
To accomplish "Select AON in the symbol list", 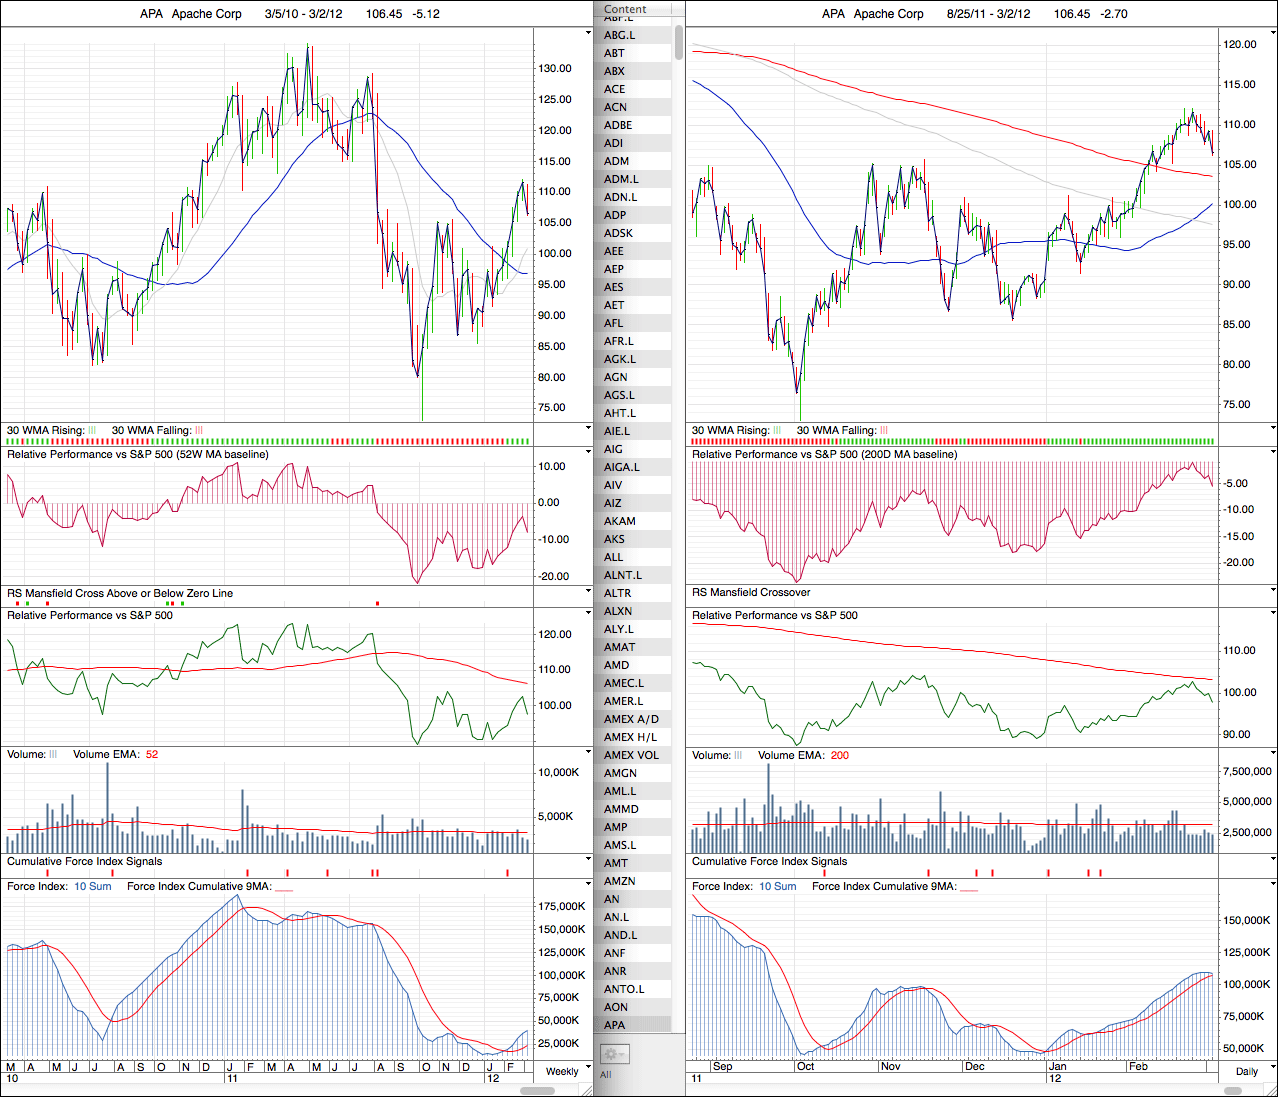I will coord(633,1007).
